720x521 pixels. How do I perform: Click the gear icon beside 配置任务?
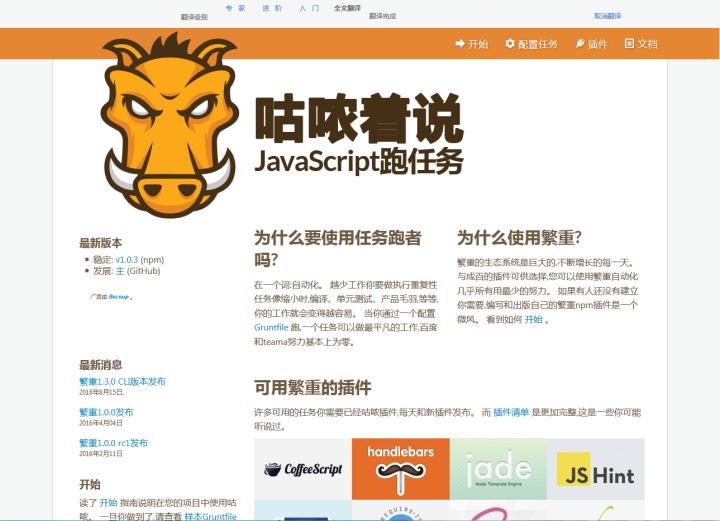510,44
